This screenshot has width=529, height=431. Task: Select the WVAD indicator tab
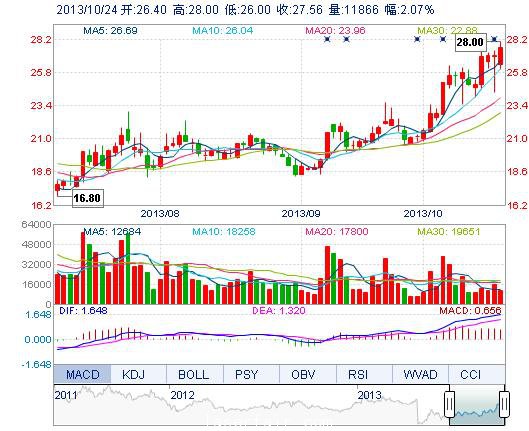(420, 374)
